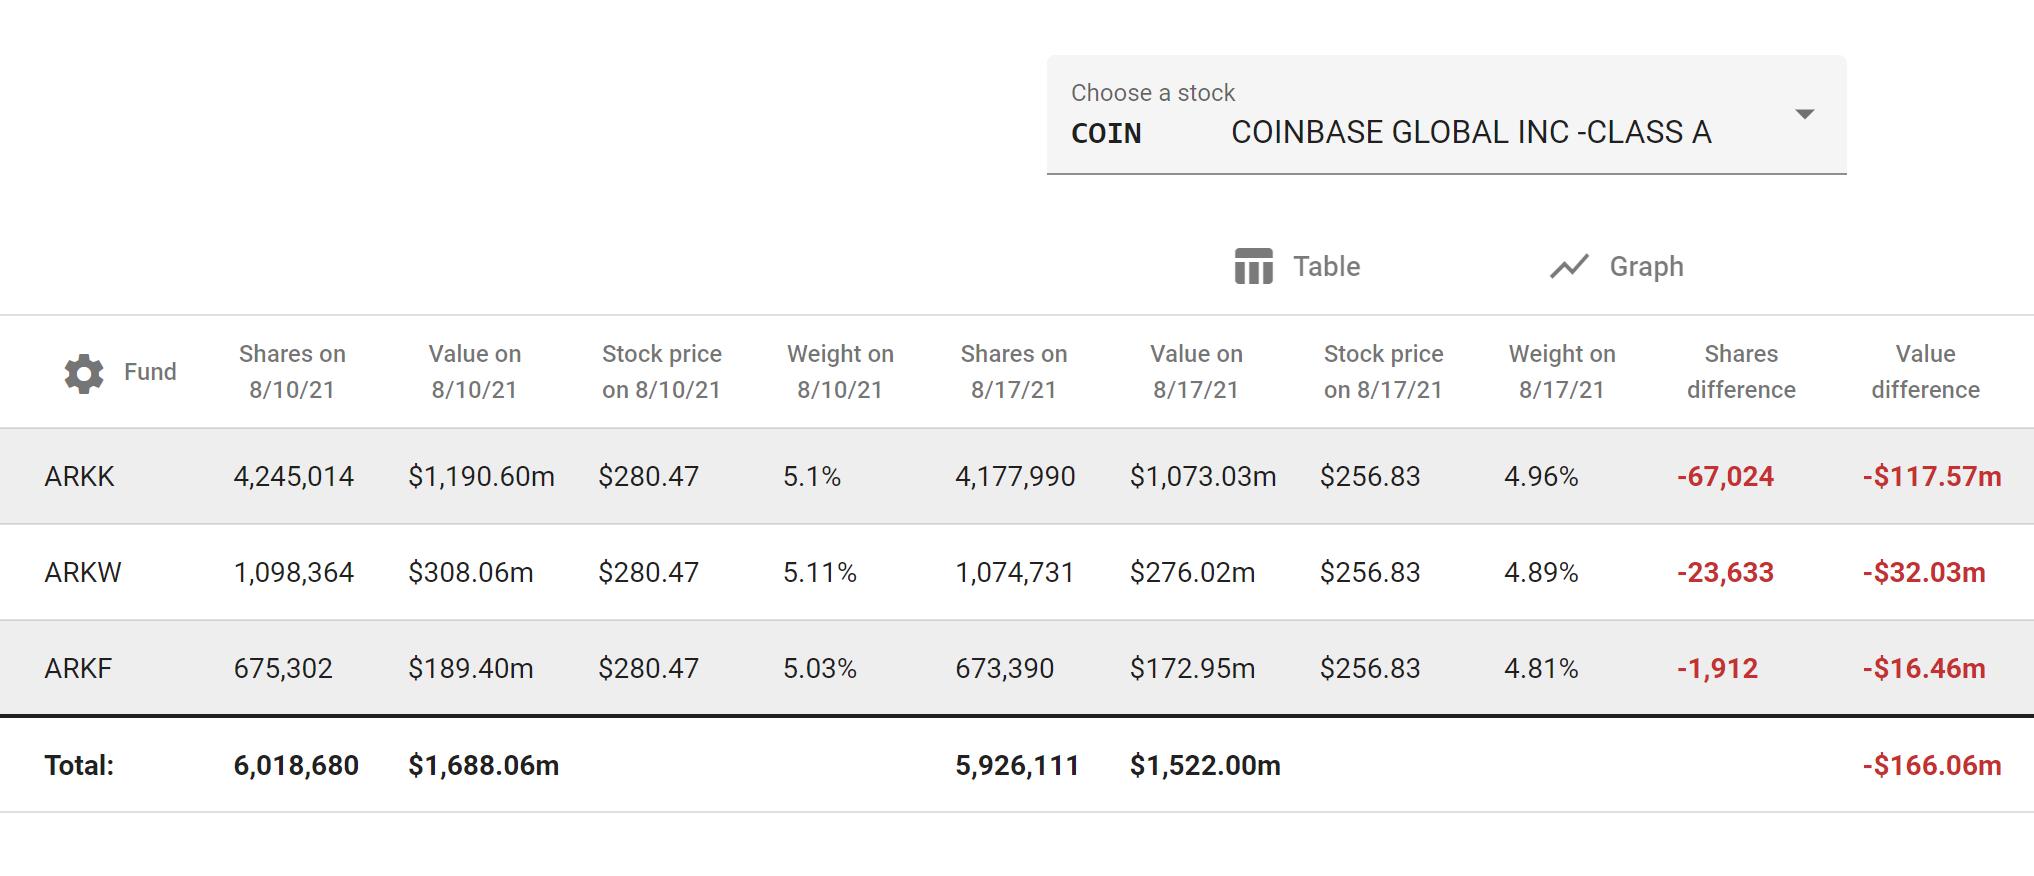The height and width of the screenshot is (876, 2034).
Task: Open the COINBASE GLOBAL INC stock selector
Action: (1470, 132)
